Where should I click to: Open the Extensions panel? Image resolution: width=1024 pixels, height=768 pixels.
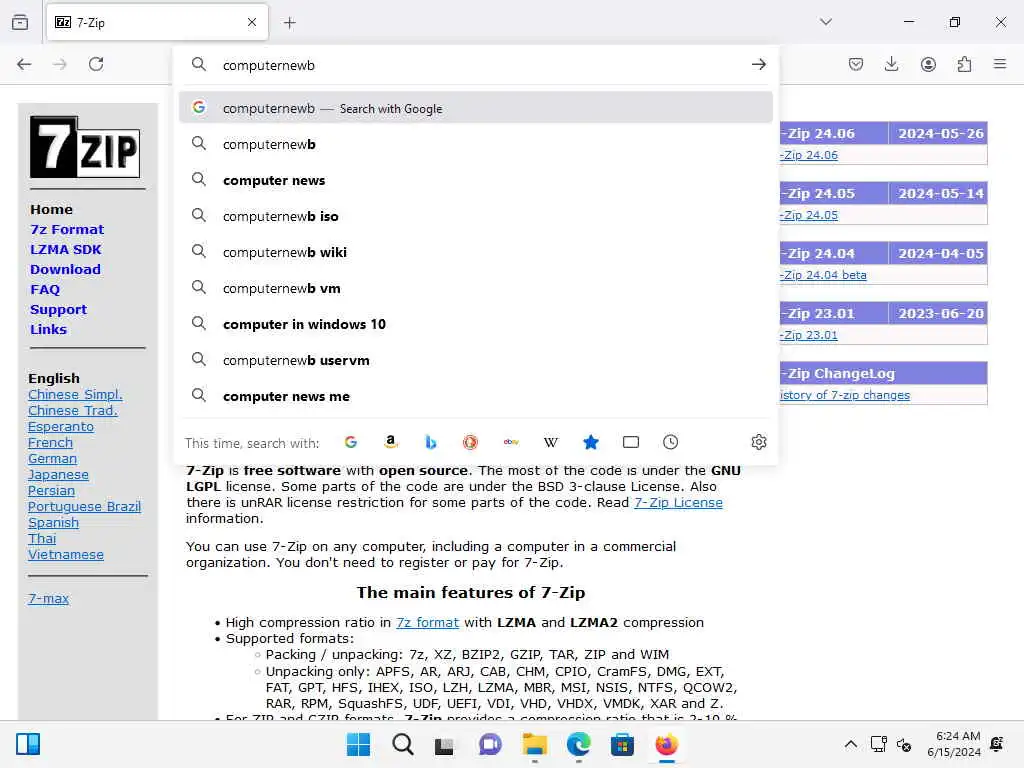click(x=964, y=64)
